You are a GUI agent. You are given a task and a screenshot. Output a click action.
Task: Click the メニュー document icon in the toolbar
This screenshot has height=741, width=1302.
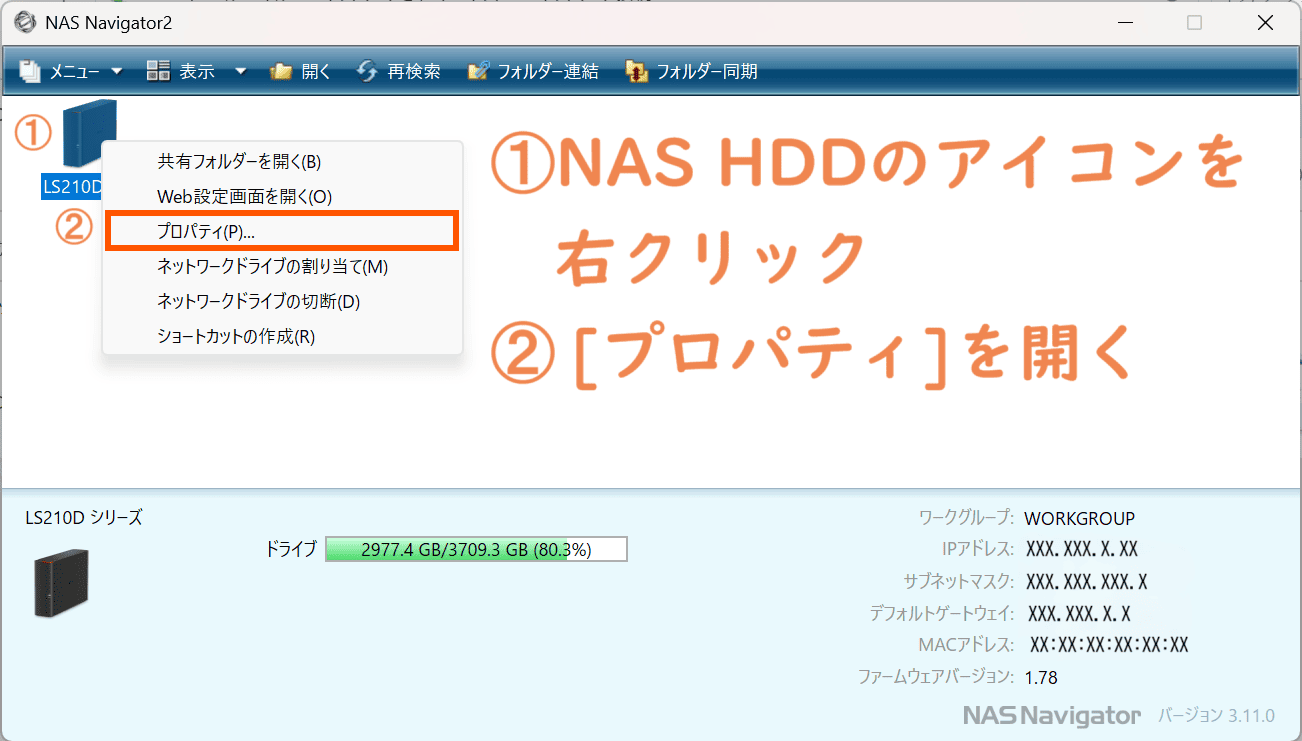(30, 71)
